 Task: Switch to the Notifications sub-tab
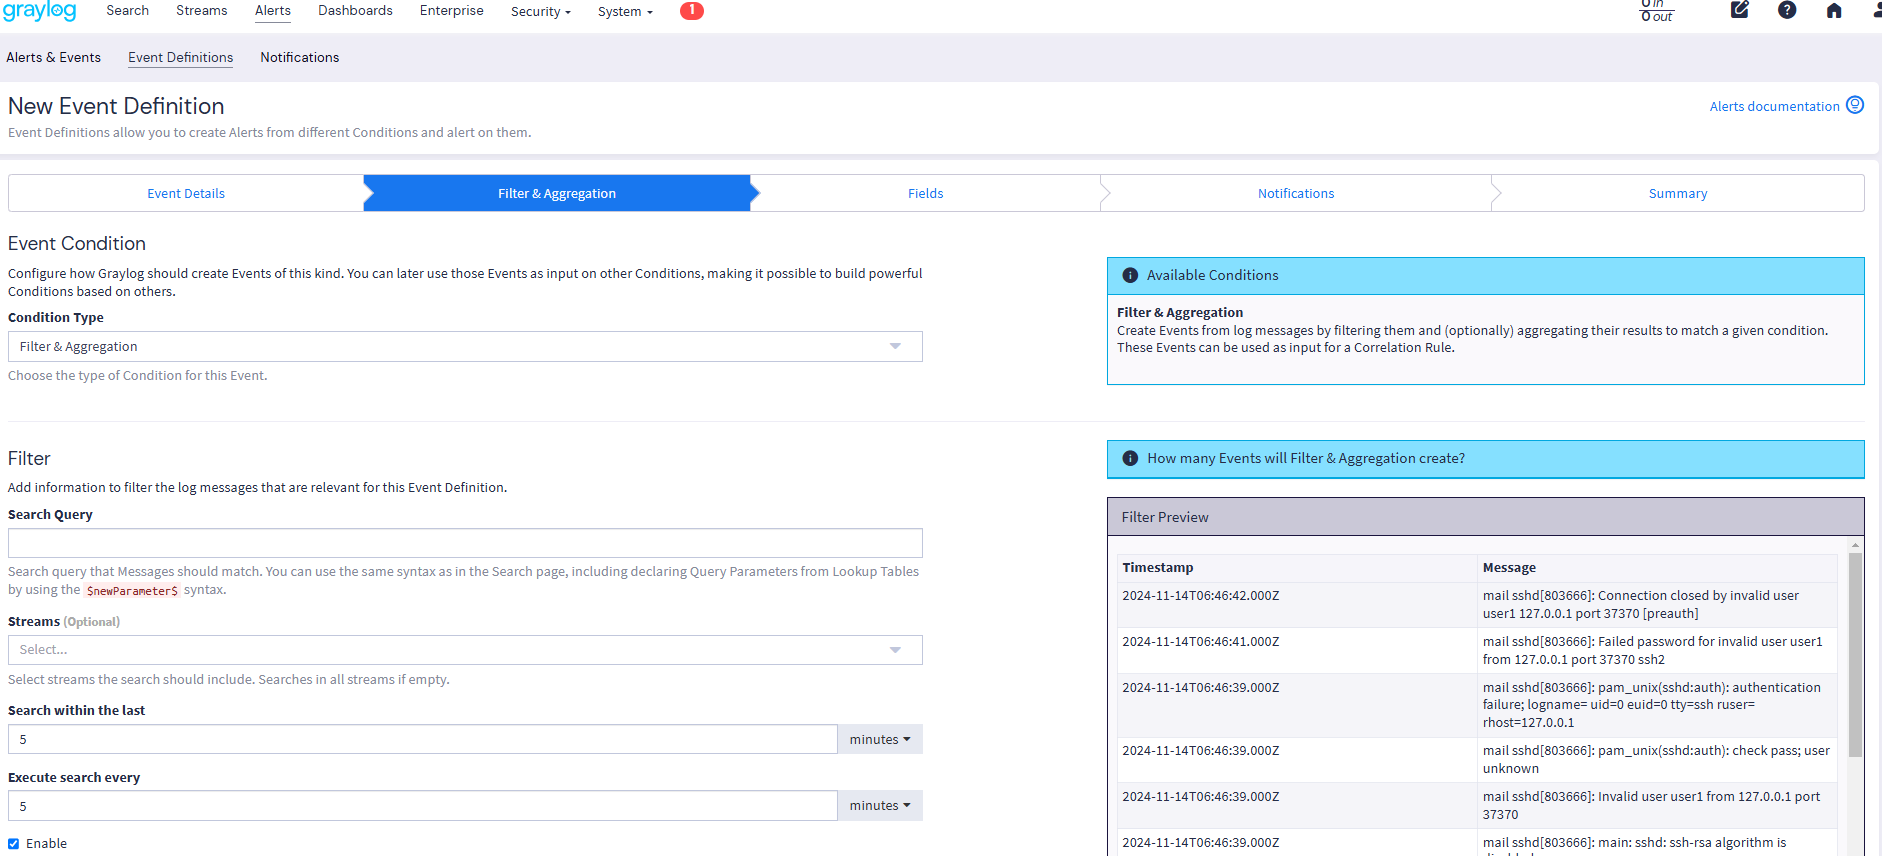click(x=299, y=58)
